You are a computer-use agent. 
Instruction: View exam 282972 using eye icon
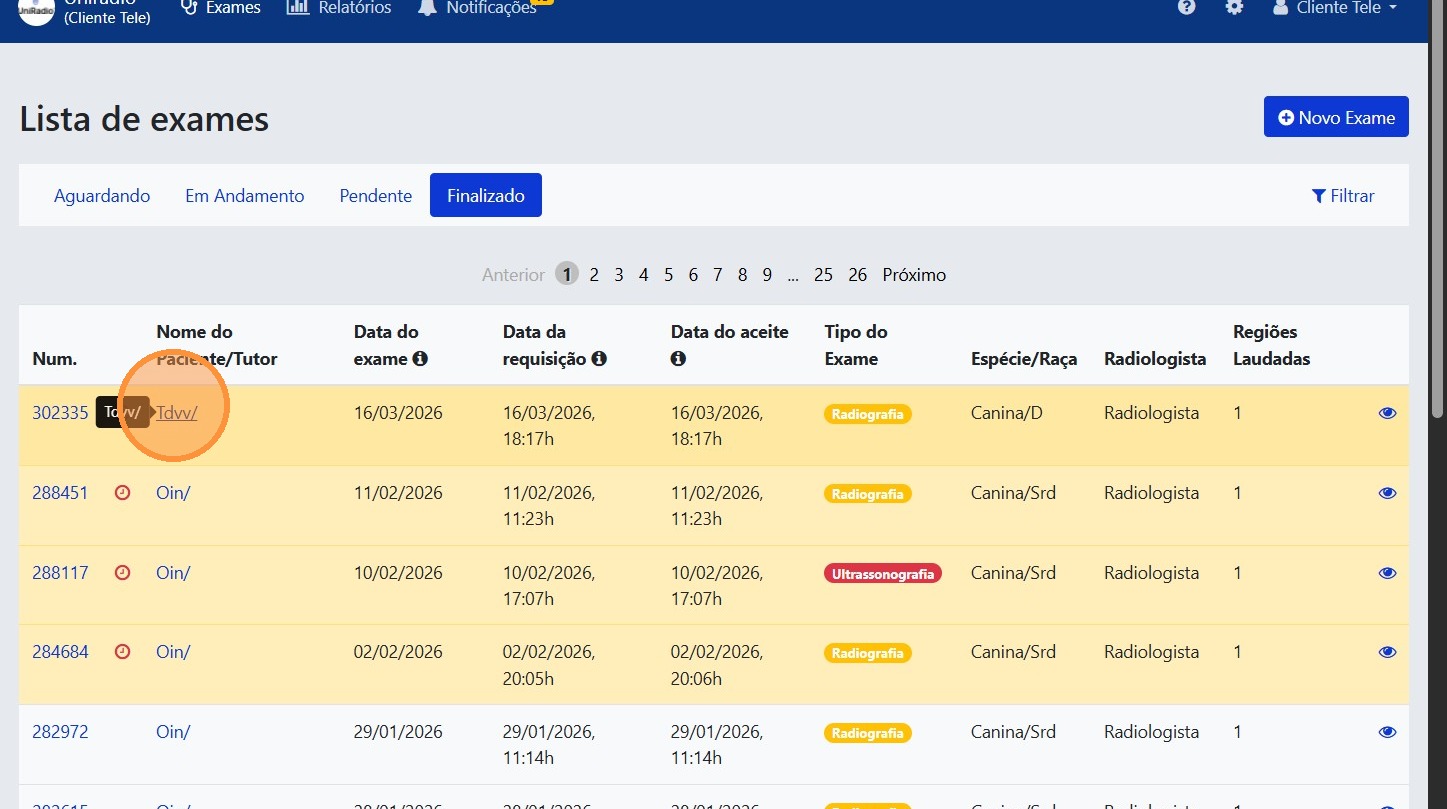click(1387, 732)
